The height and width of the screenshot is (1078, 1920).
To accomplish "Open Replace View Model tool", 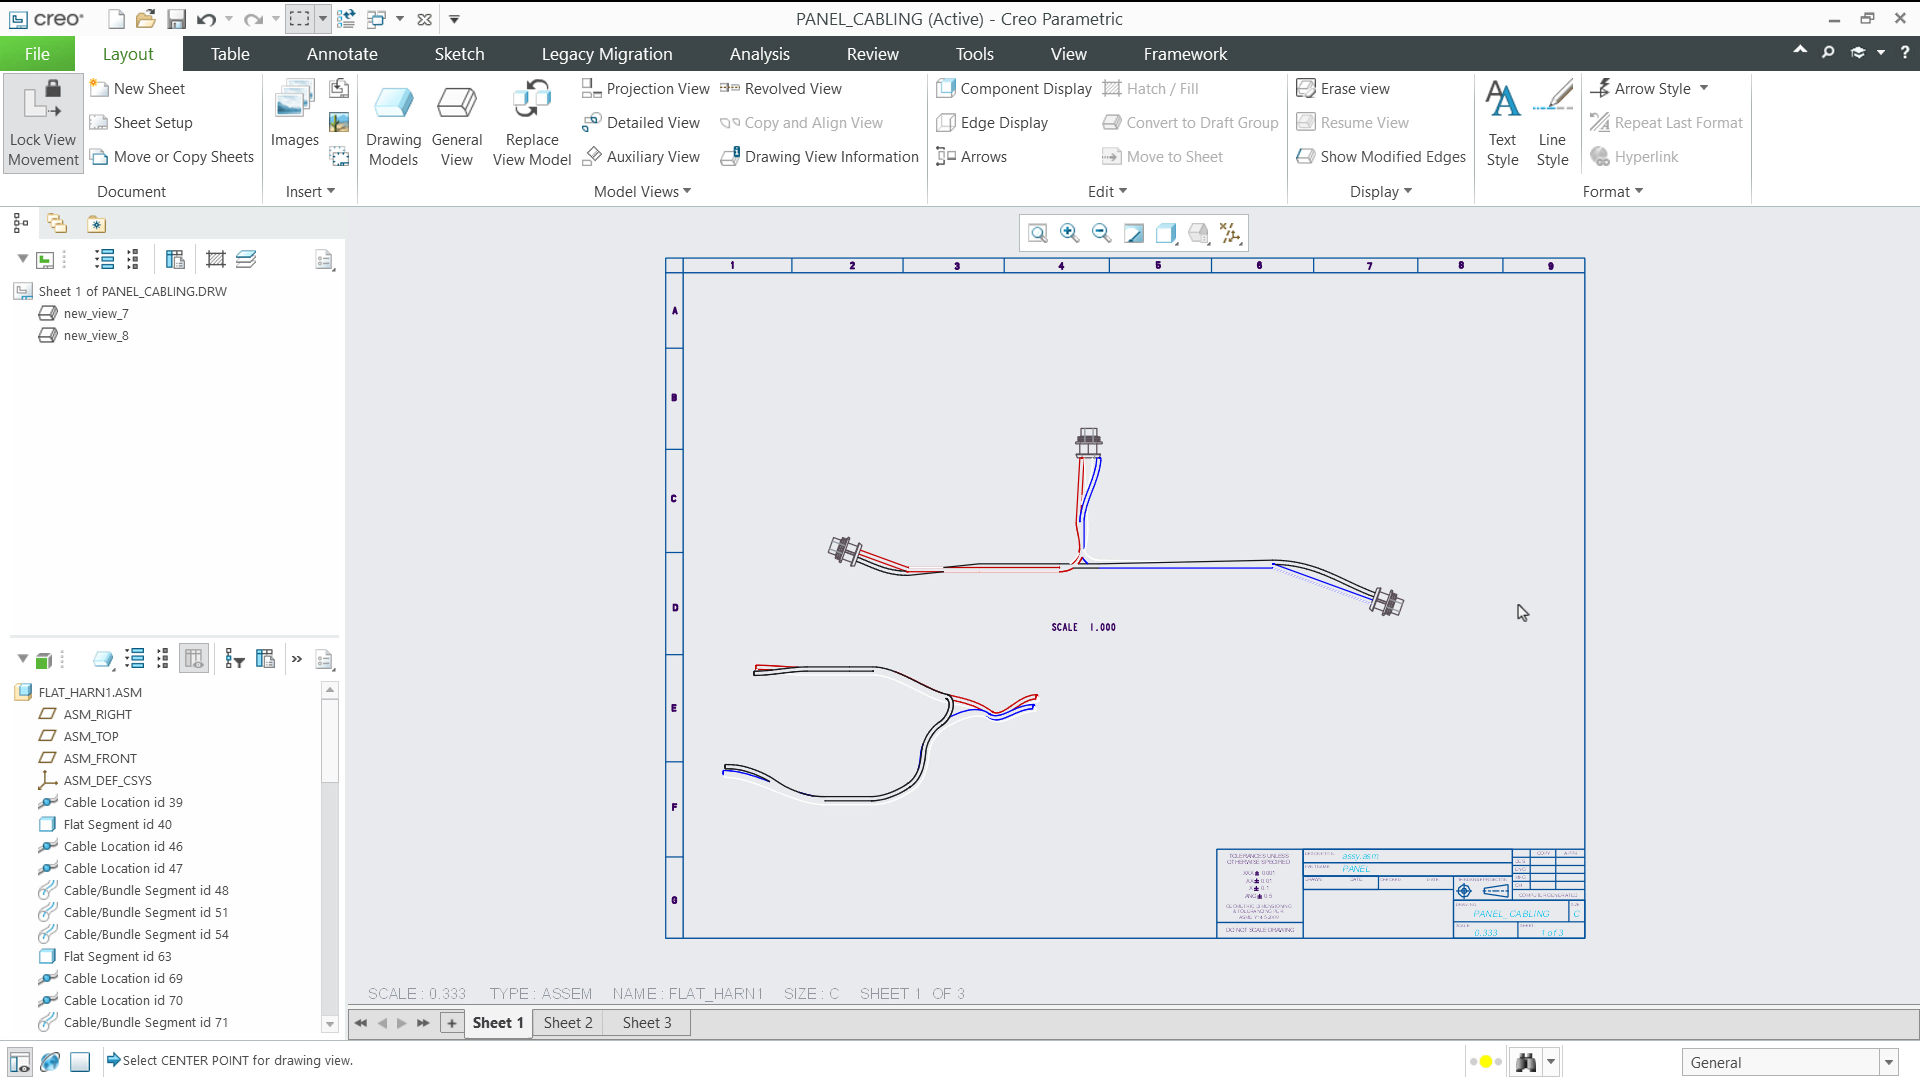I will pyautogui.click(x=532, y=123).
